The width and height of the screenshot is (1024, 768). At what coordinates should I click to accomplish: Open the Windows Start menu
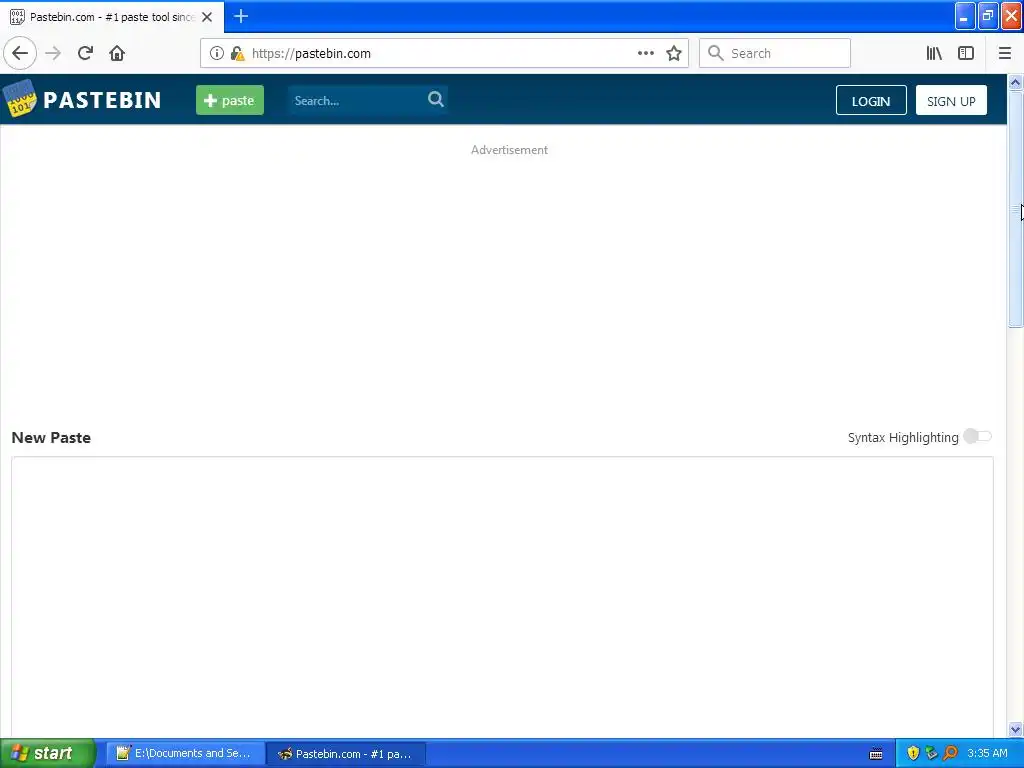coord(48,753)
